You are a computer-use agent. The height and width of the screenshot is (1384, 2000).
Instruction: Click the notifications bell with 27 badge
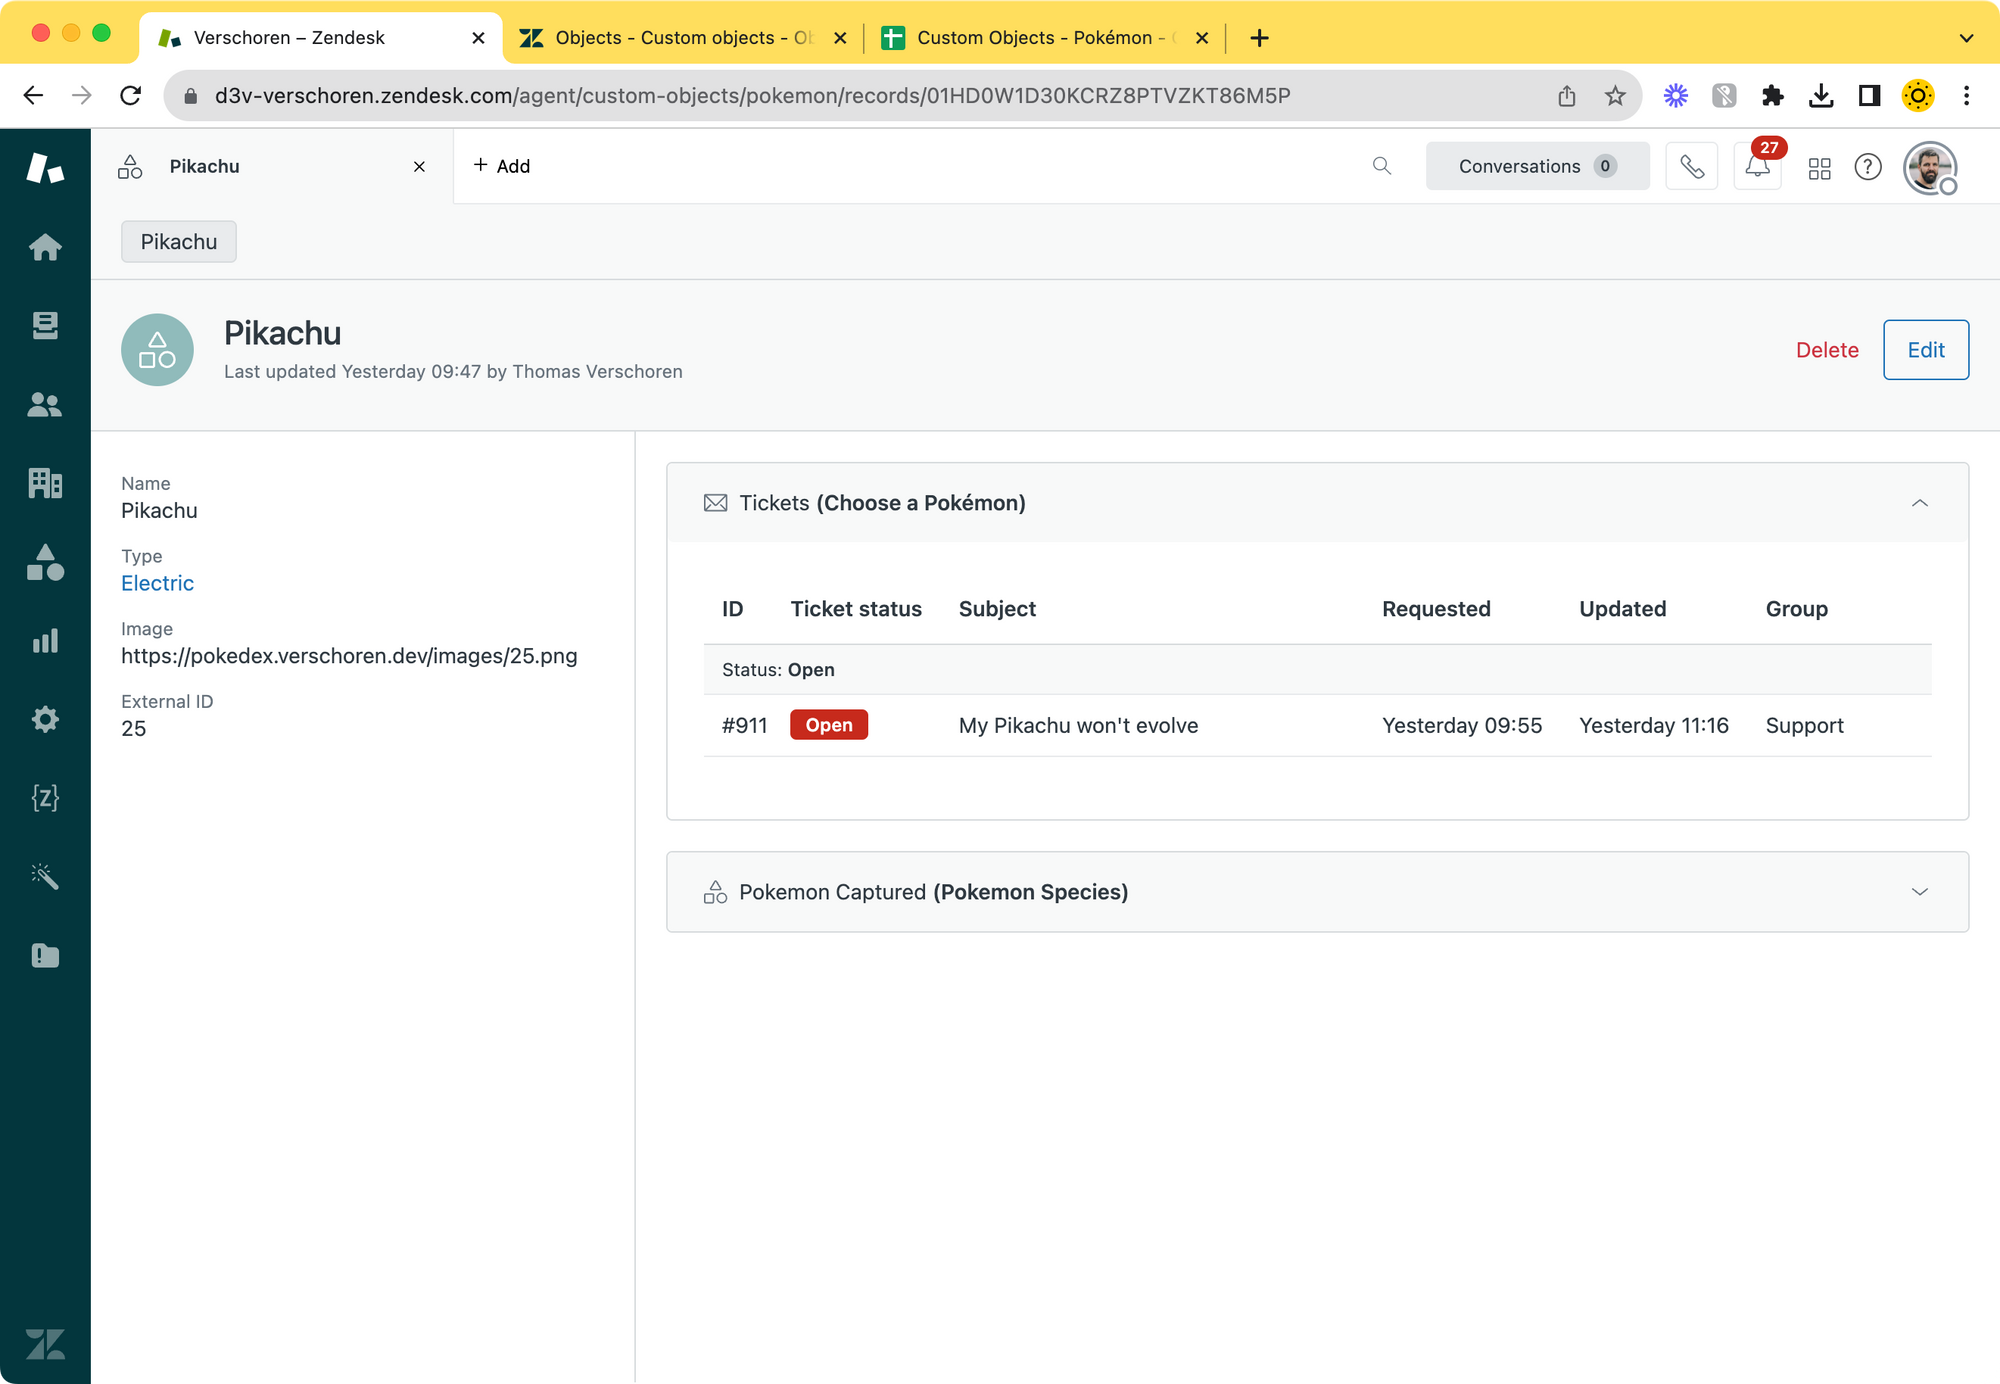click(1757, 167)
